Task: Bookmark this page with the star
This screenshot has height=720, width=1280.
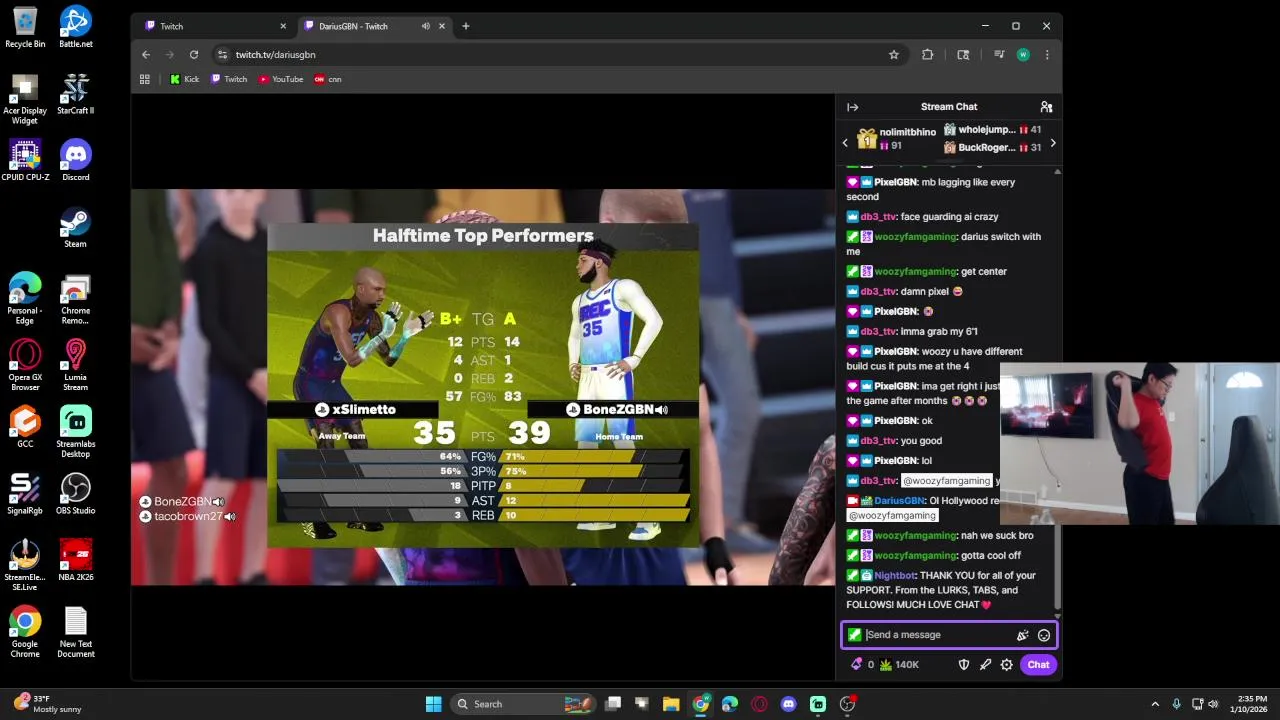Action: tap(894, 55)
